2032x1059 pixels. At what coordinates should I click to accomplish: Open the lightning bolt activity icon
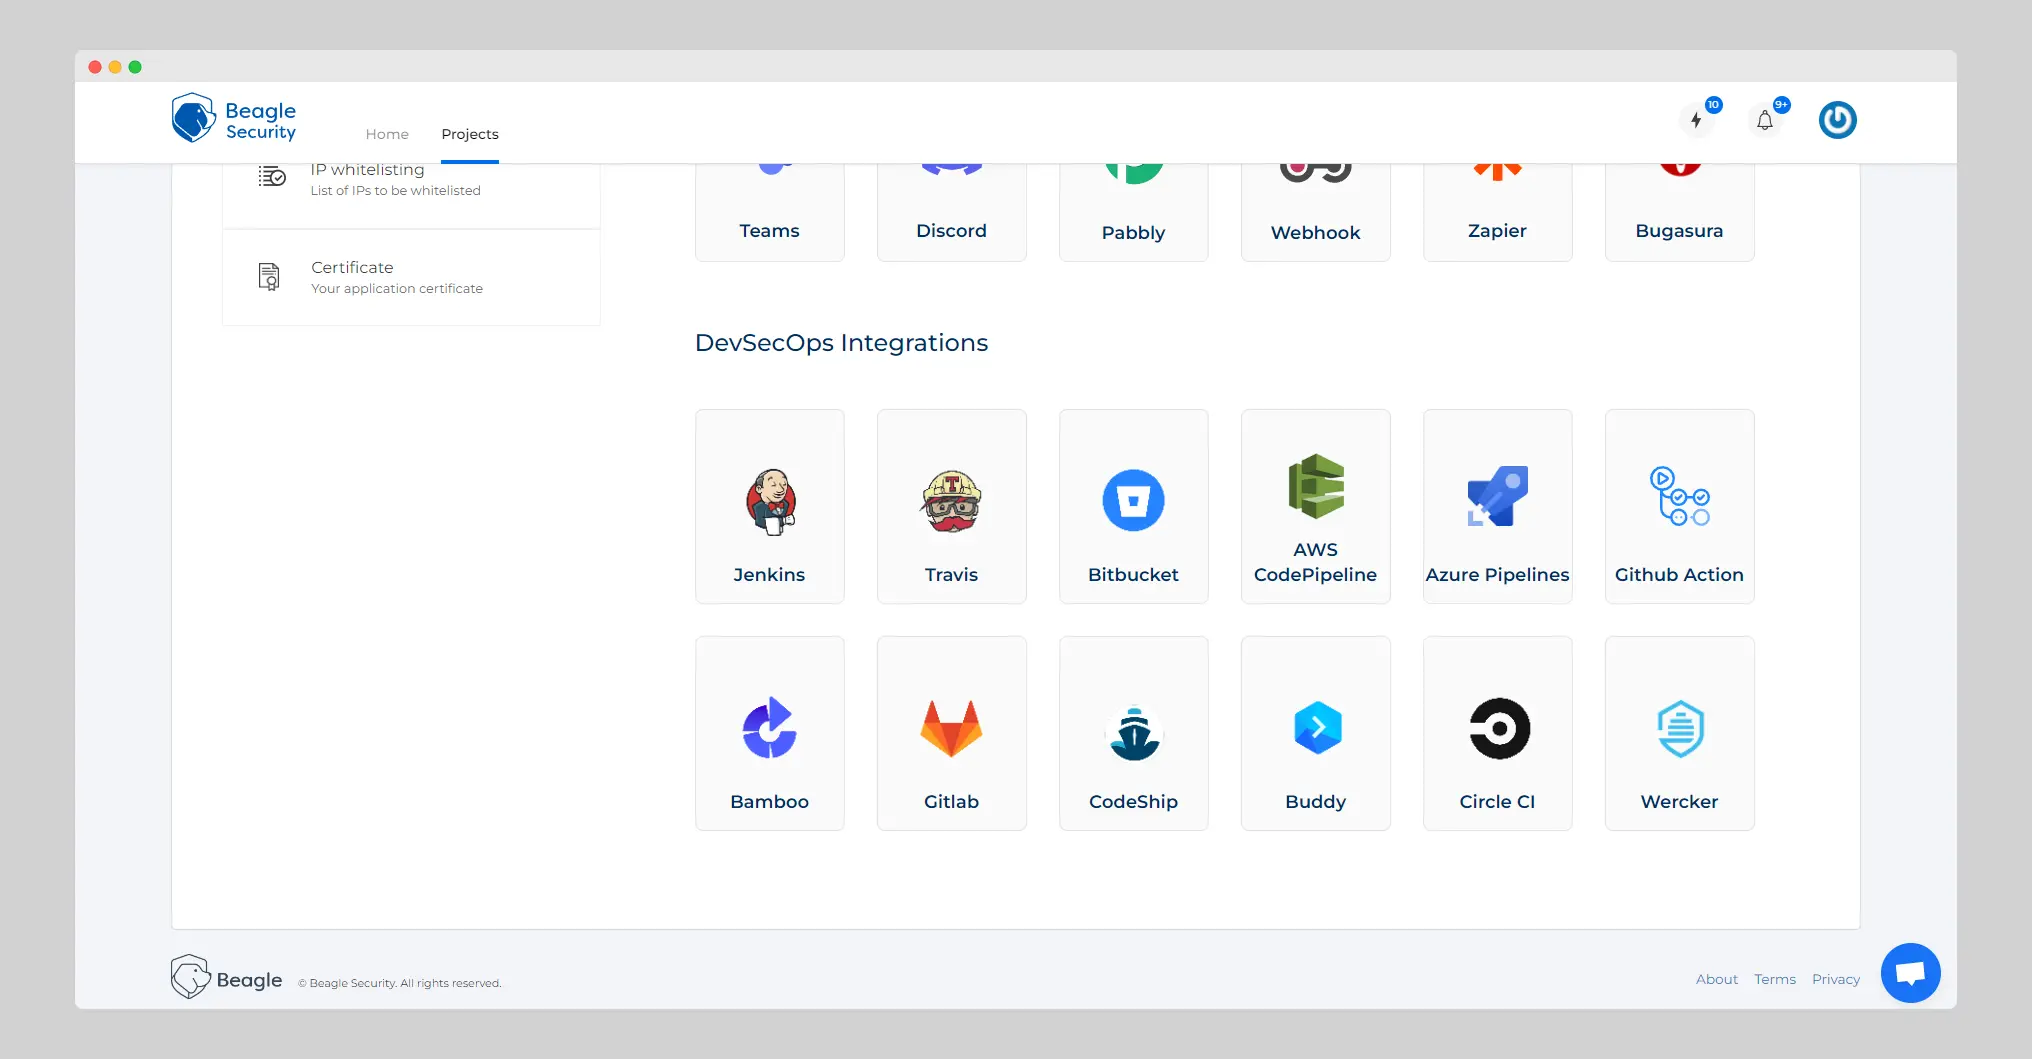click(x=1696, y=120)
